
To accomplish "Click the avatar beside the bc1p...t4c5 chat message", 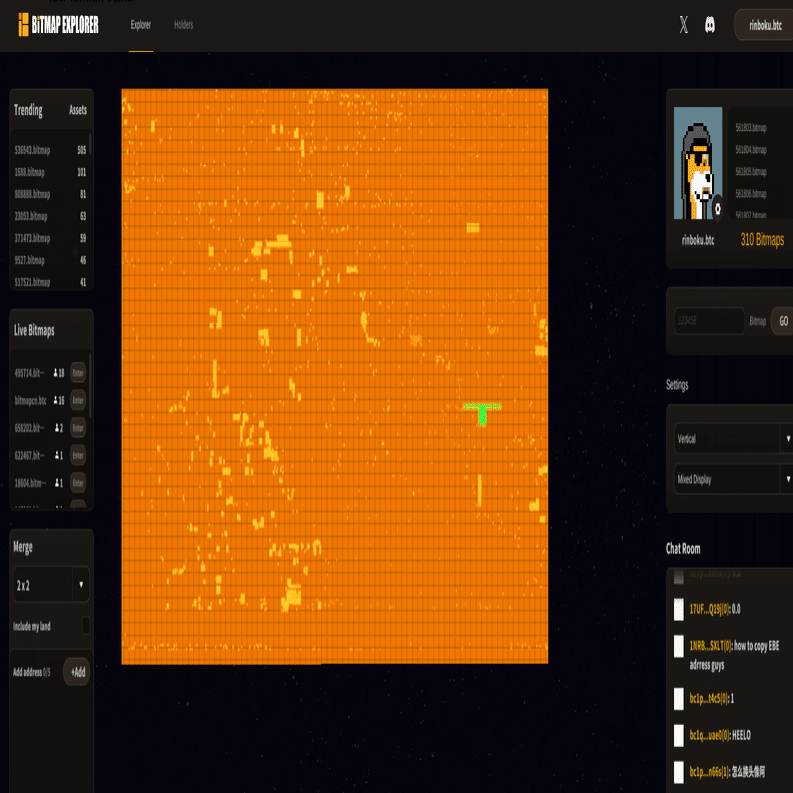I will tap(679, 699).
